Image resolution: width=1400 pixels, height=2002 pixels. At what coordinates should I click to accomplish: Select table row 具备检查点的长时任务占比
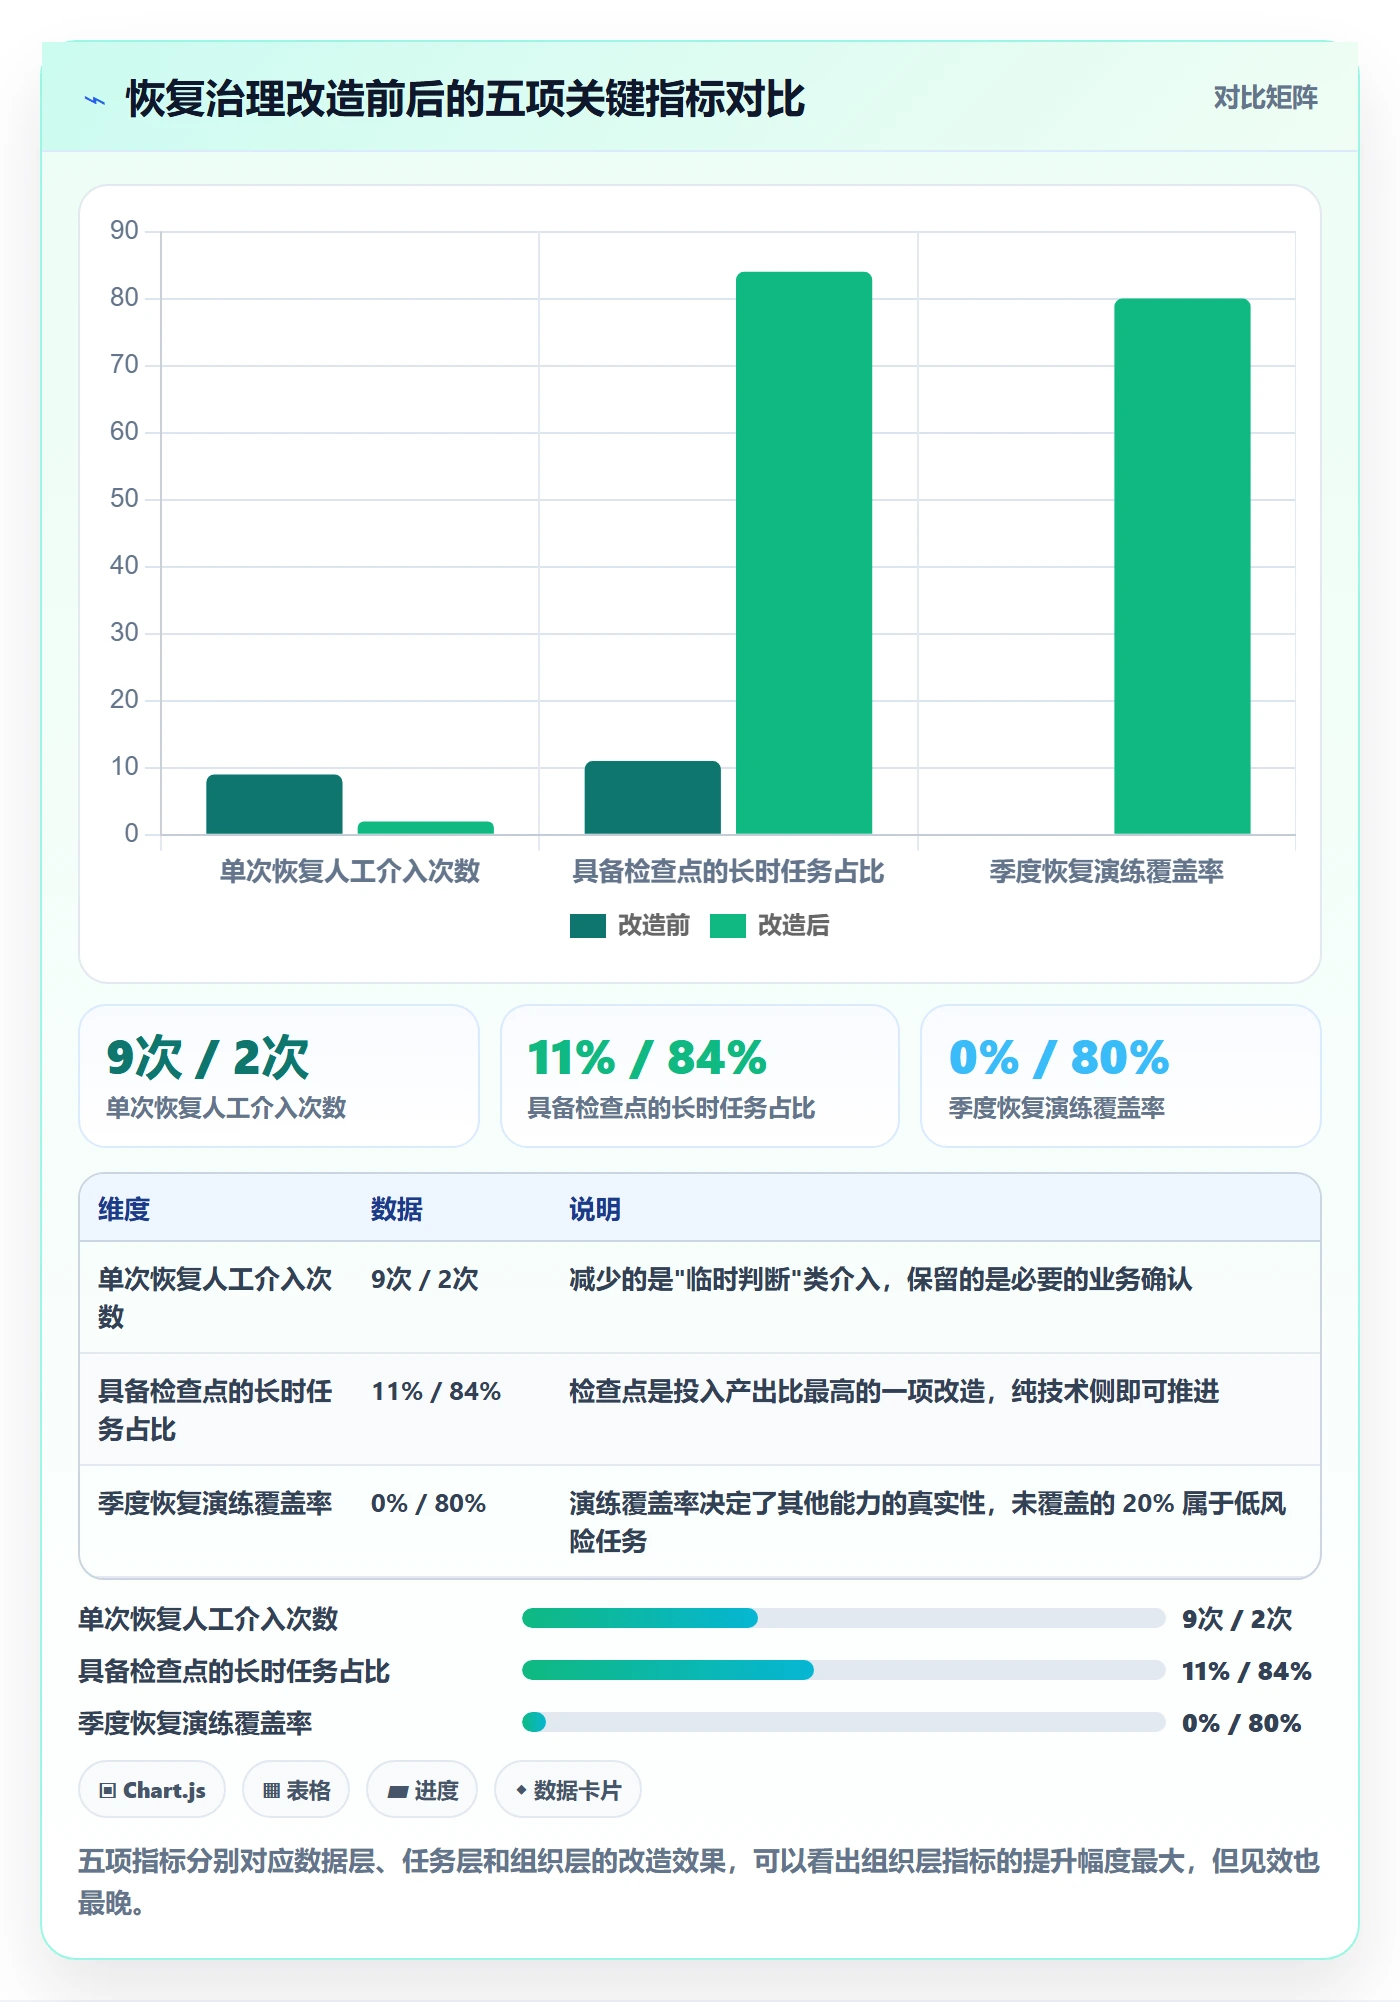[x=699, y=1410]
